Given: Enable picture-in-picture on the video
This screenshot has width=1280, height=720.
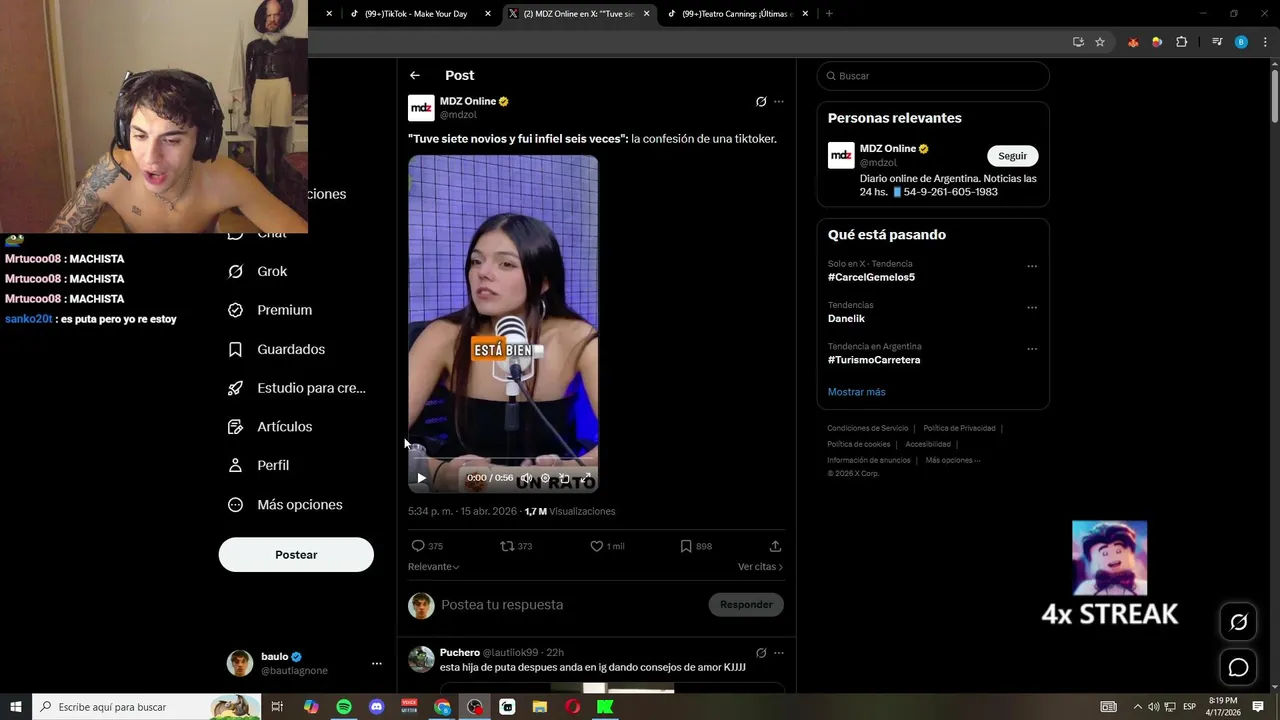Looking at the screenshot, I should [x=565, y=478].
